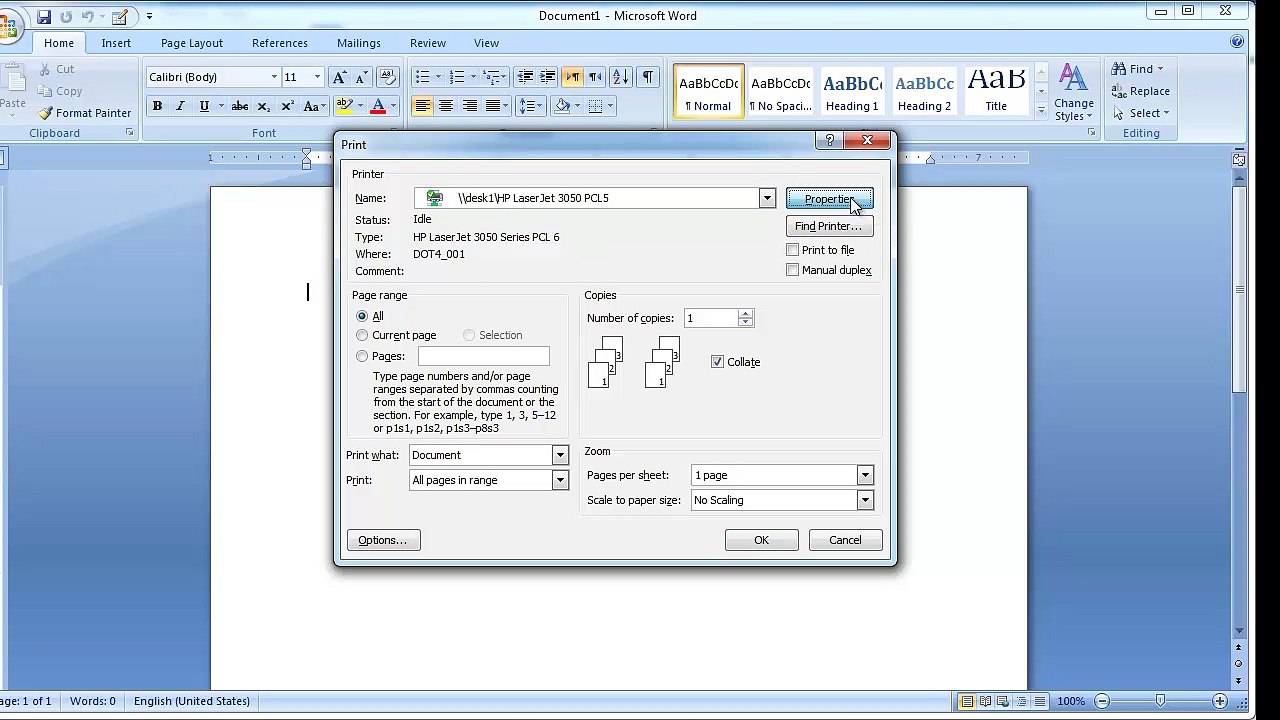This screenshot has width=1280, height=720.
Task: Click Increase Indent icon
Action: pyautogui.click(x=548, y=77)
